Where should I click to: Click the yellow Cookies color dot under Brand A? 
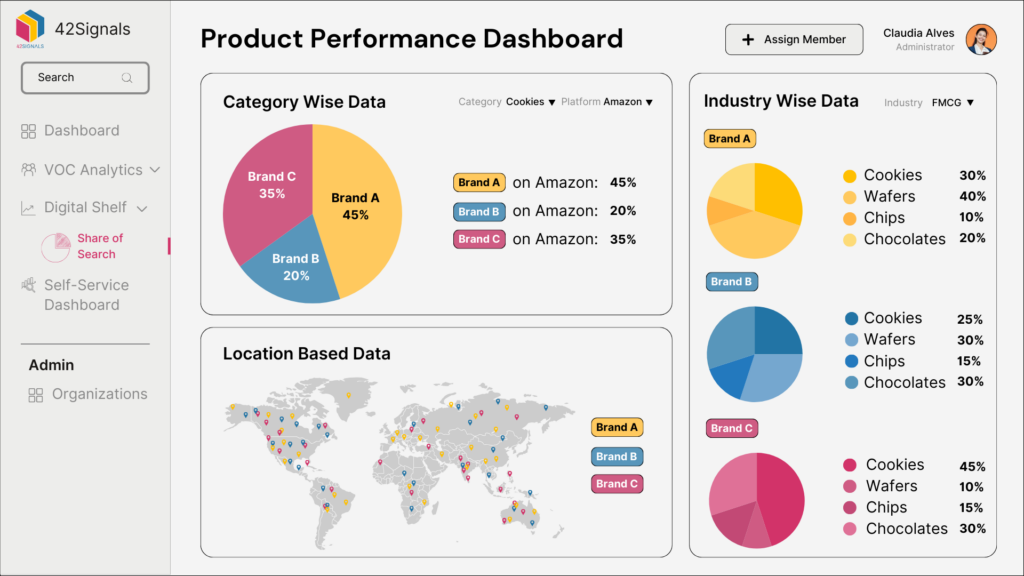point(852,174)
